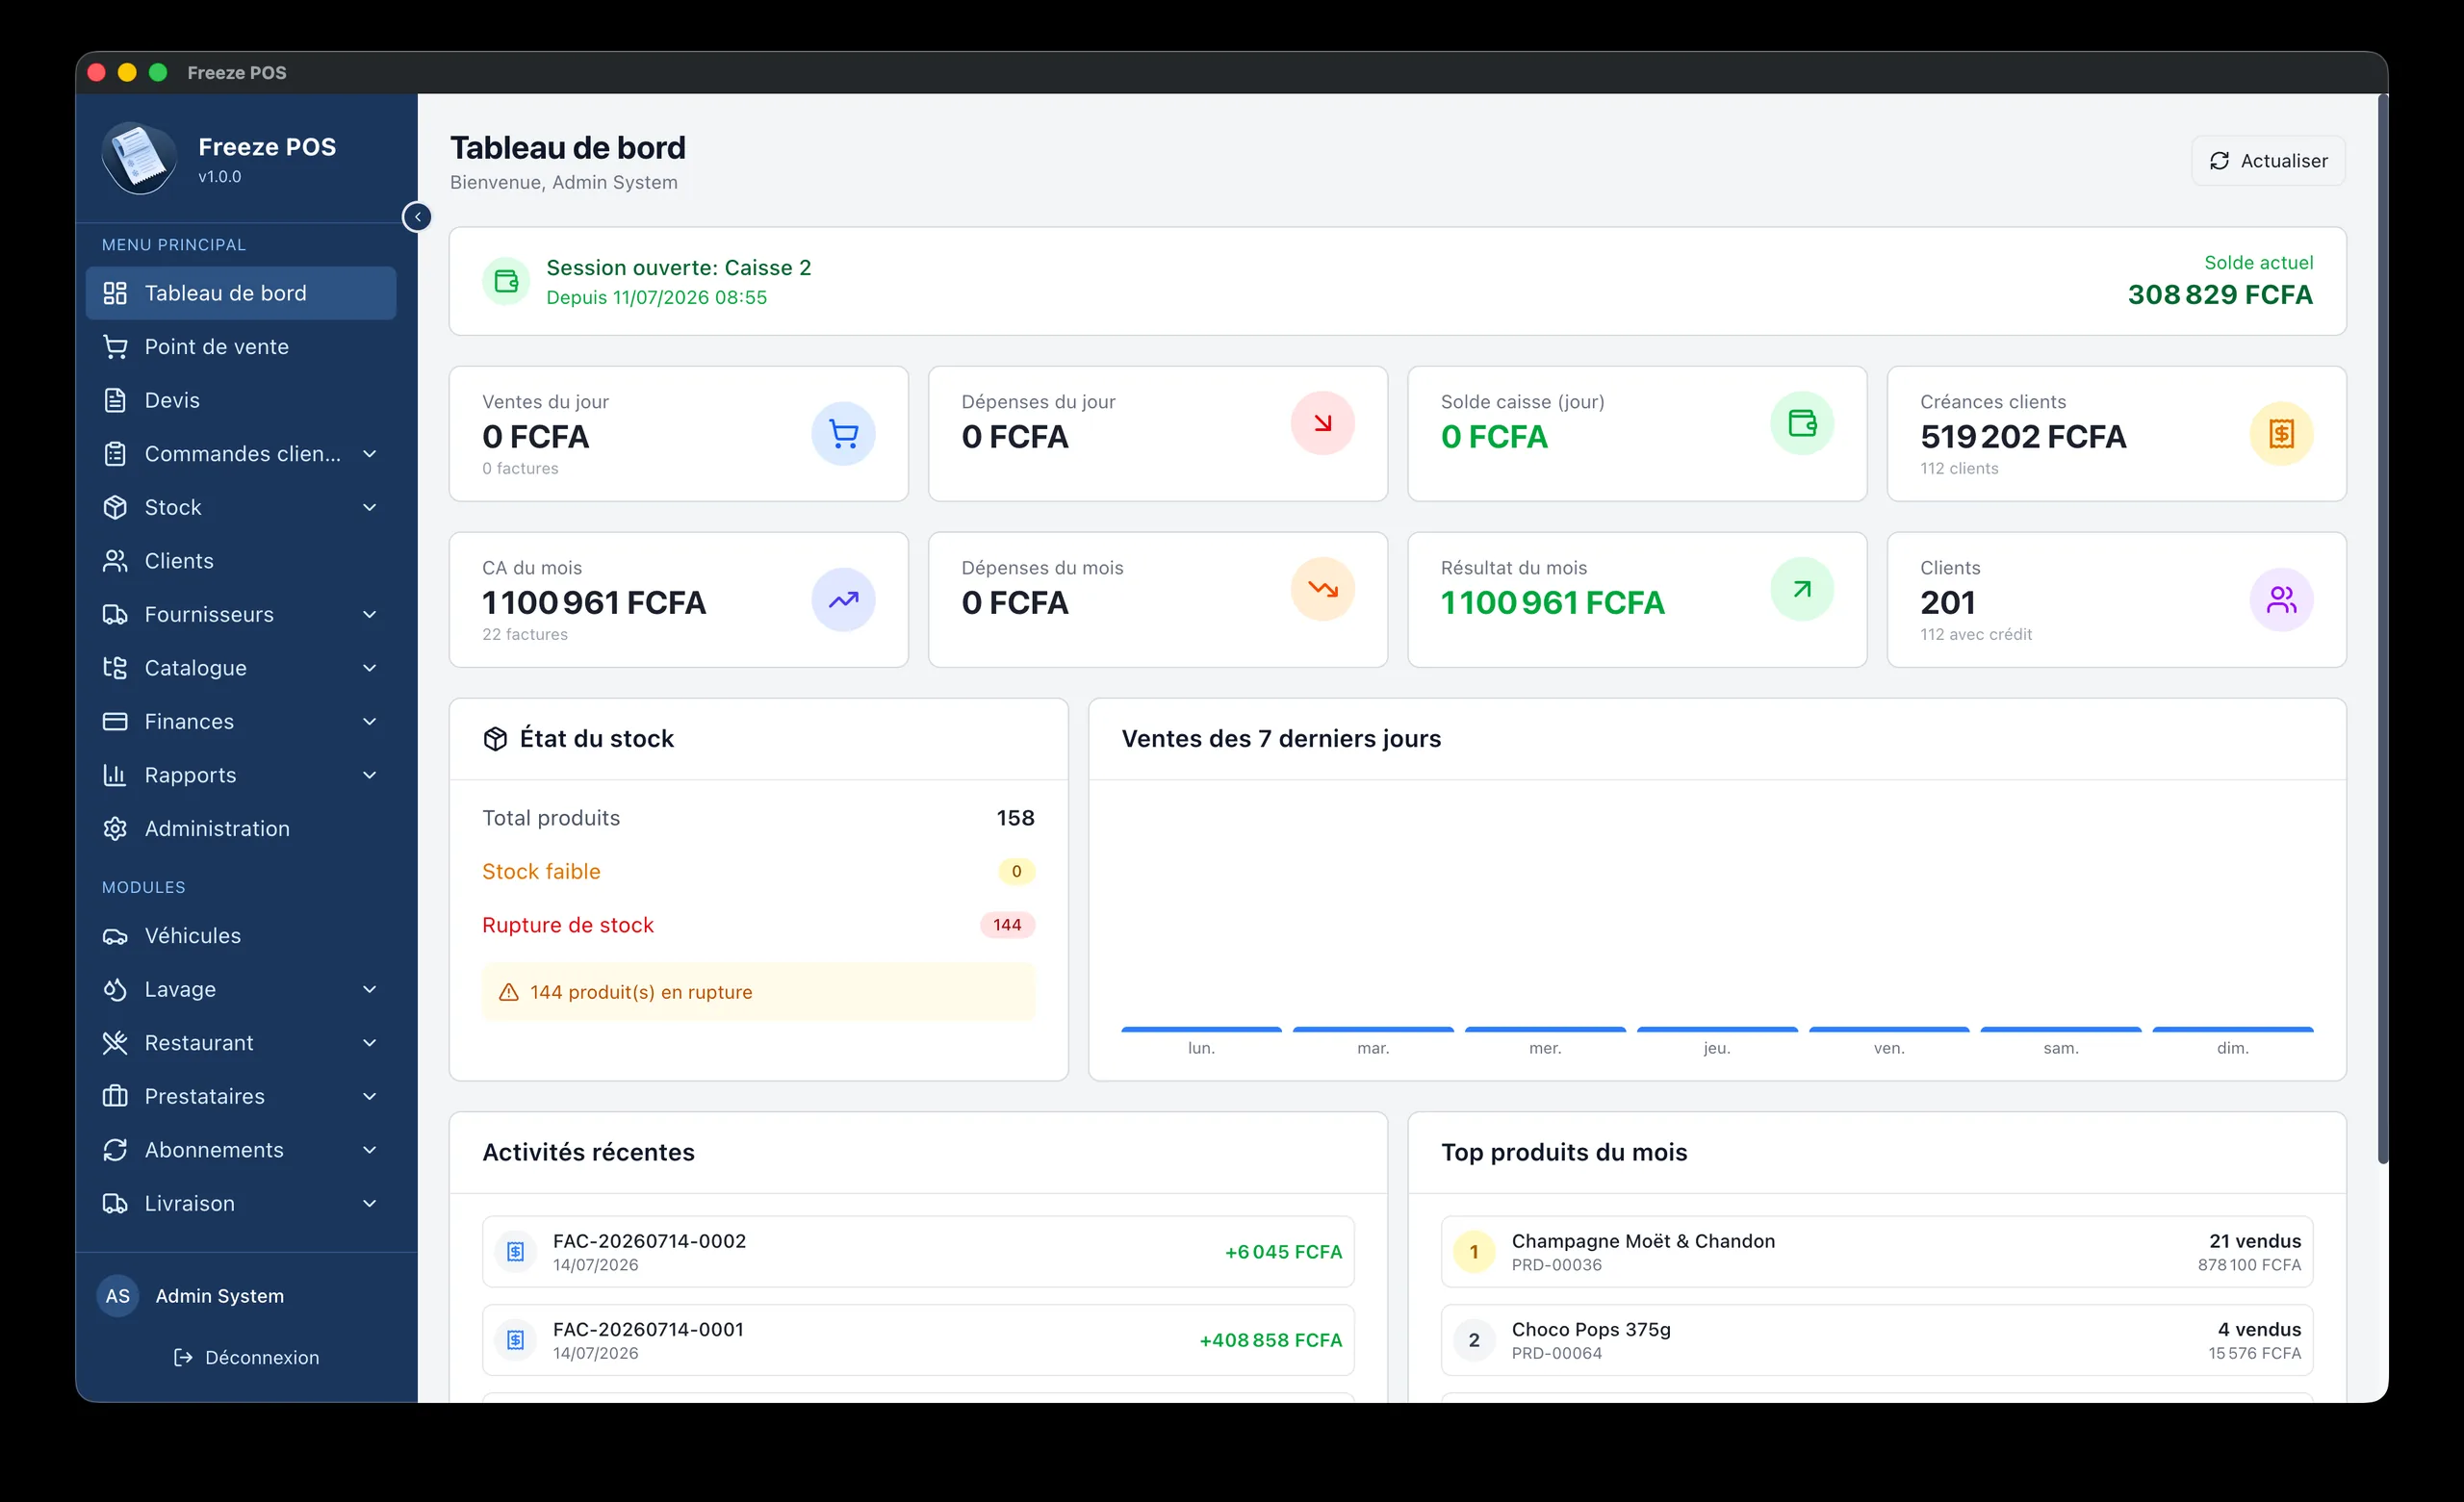Click the purple Clients card users icon
The width and height of the screenshot is (2464, 1502).
(x=2281, y=600)
